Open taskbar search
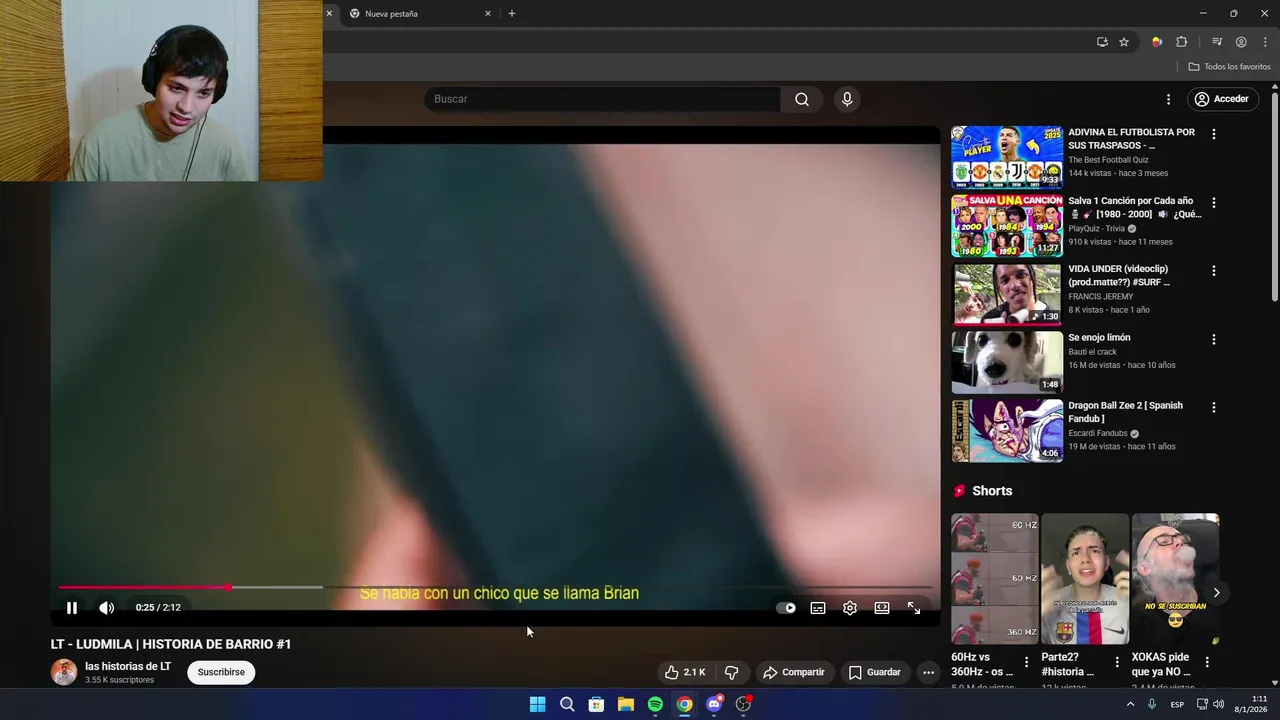 click(567, 704)
